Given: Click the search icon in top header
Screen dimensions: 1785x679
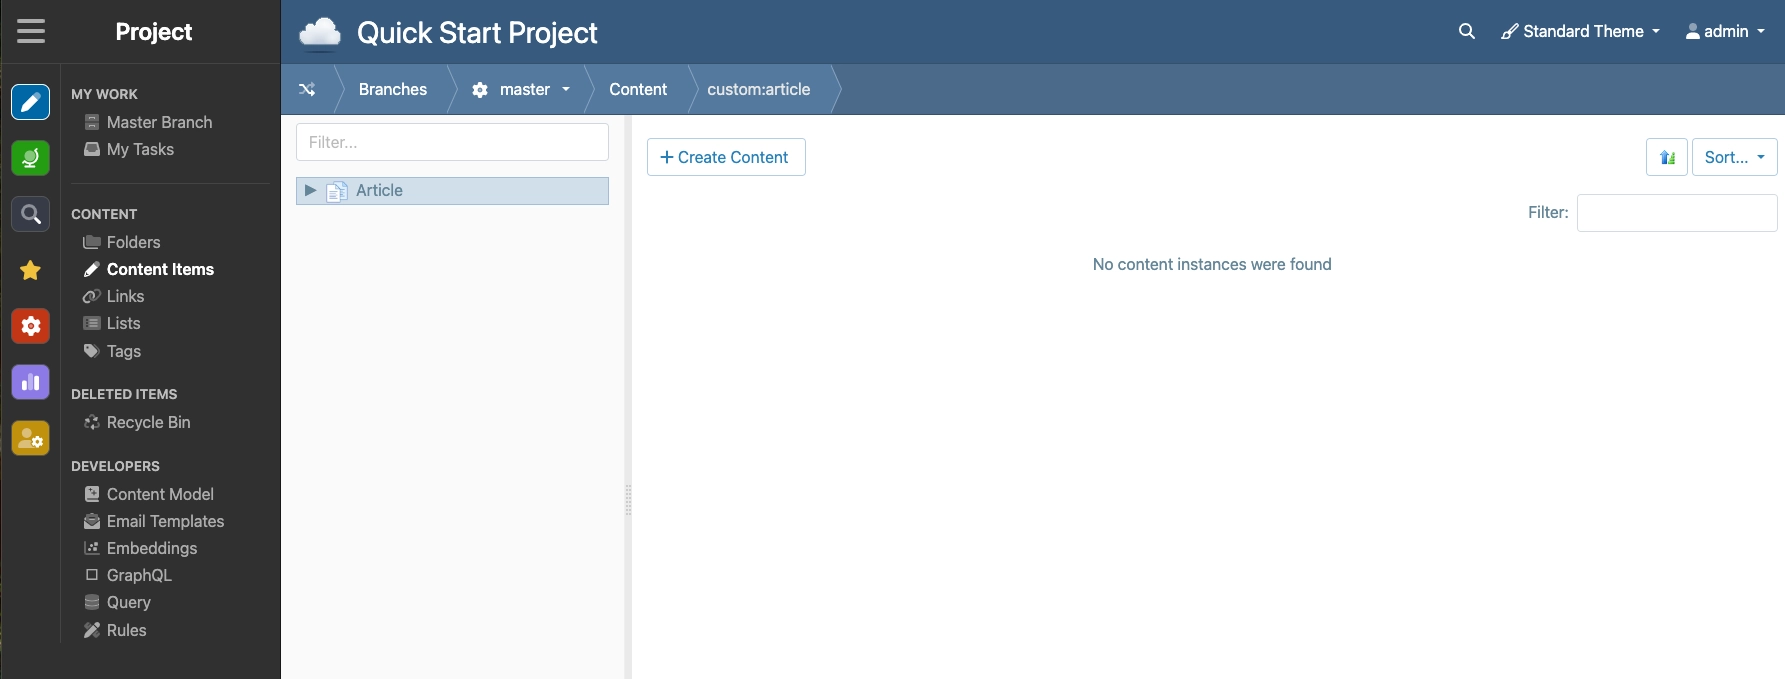Looking at the screenshot, I should pyautogui.click(x=1466, y=31).
